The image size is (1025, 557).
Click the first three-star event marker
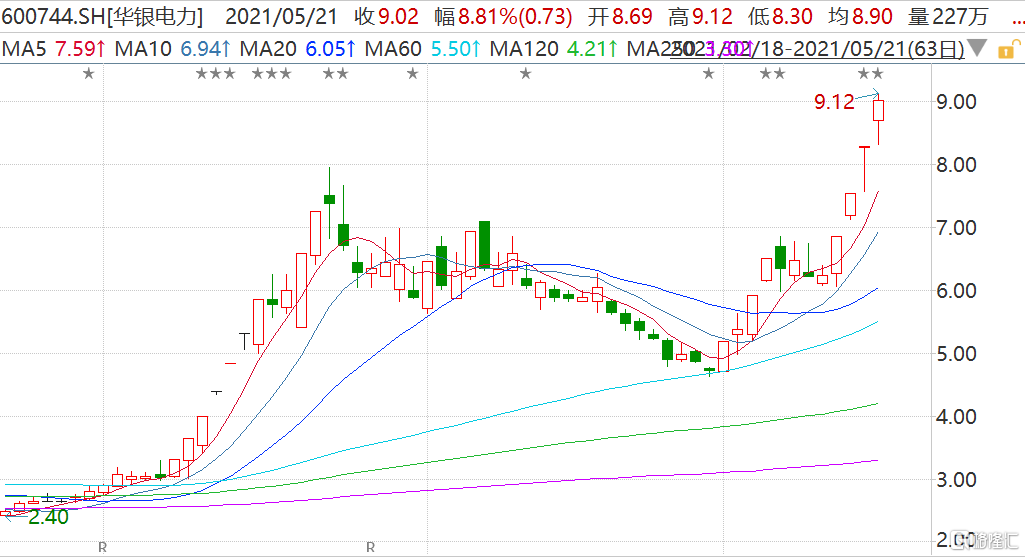coord(215,73)
